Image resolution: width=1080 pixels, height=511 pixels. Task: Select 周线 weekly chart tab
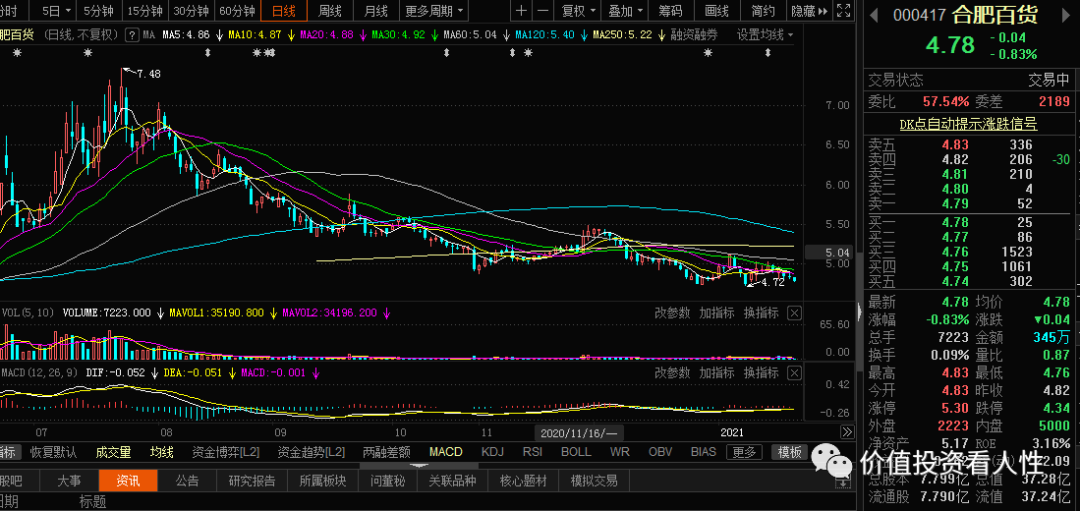coord(330,11)
